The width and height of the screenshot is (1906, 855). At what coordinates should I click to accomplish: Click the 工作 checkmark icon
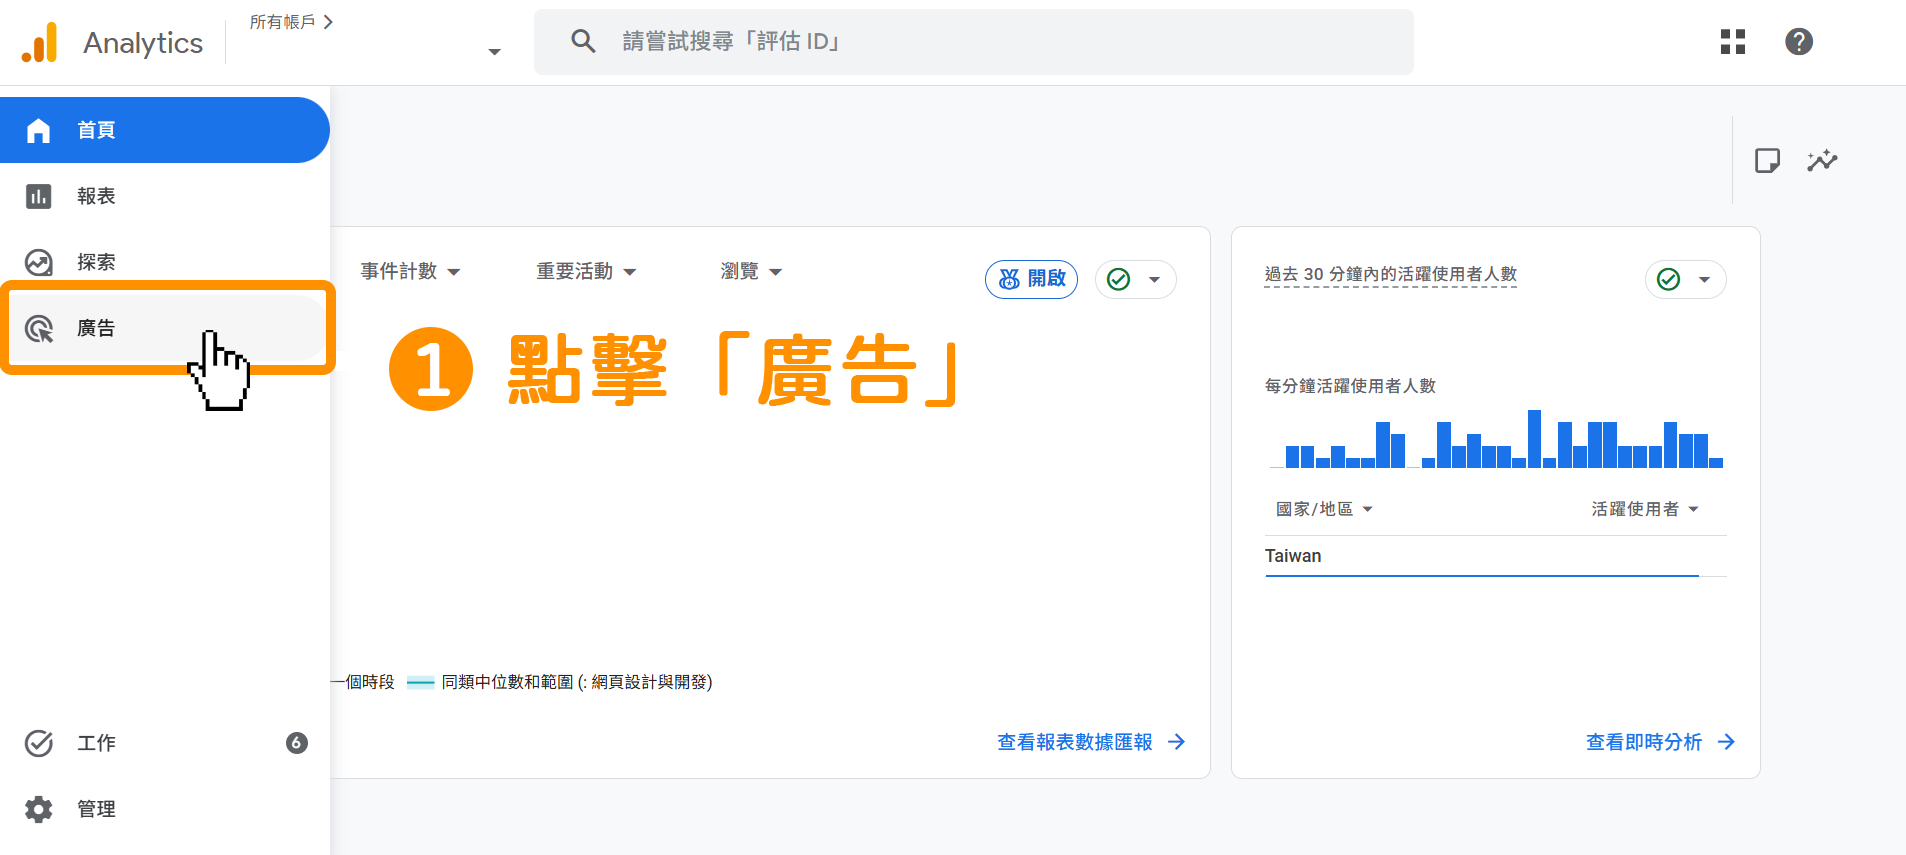click(39, 743)
